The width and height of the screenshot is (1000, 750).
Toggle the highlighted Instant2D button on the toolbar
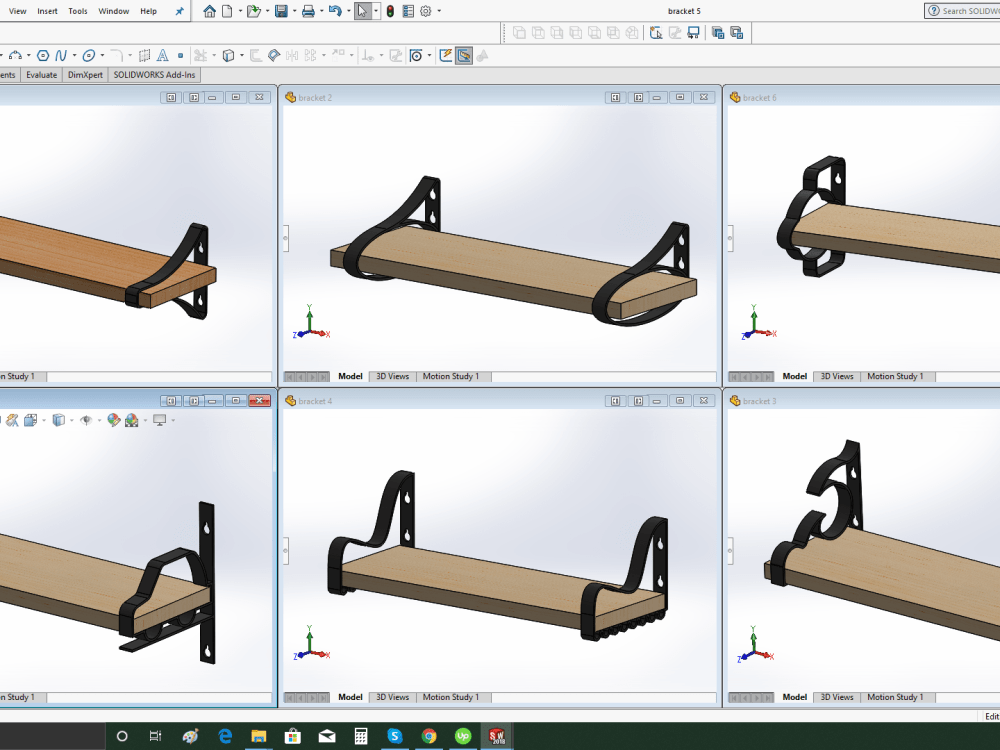pyautogui.click(x=463, y=55)
